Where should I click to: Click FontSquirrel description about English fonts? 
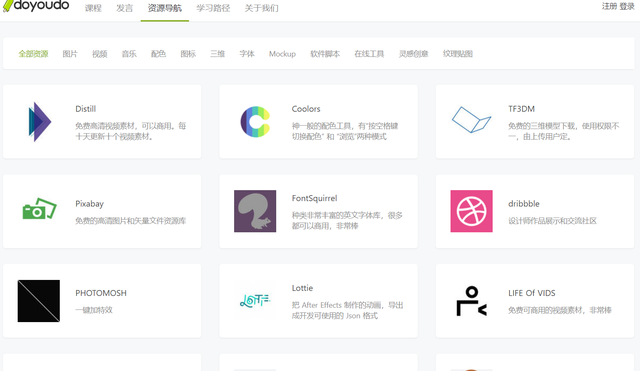click(x=347, y=220)
